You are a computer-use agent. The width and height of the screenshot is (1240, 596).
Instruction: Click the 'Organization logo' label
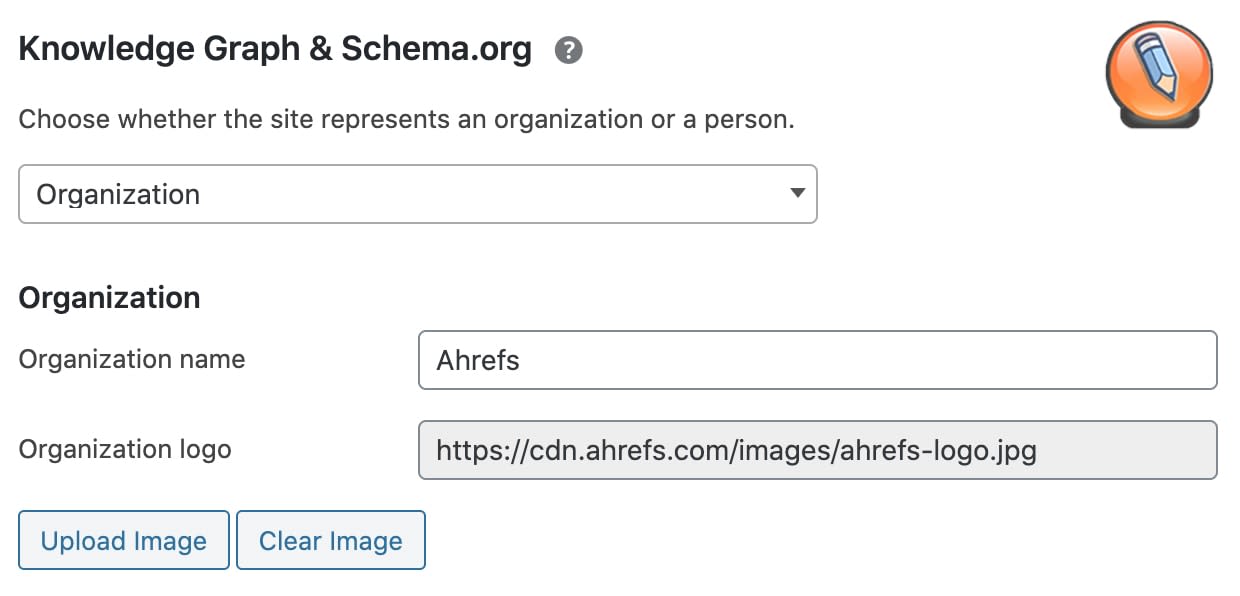tap(125, 449)
